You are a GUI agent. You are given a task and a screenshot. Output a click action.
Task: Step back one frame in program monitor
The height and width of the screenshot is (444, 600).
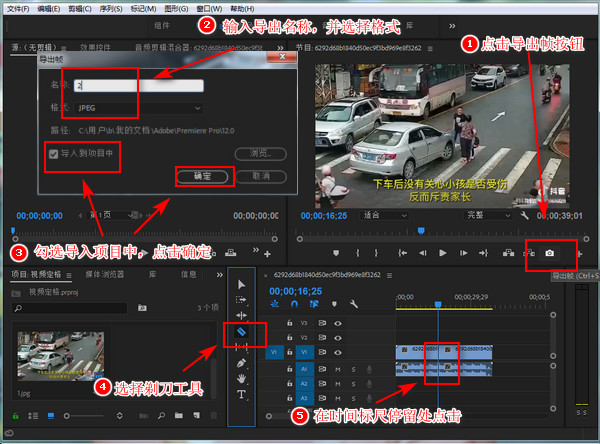tap(422, 253)
